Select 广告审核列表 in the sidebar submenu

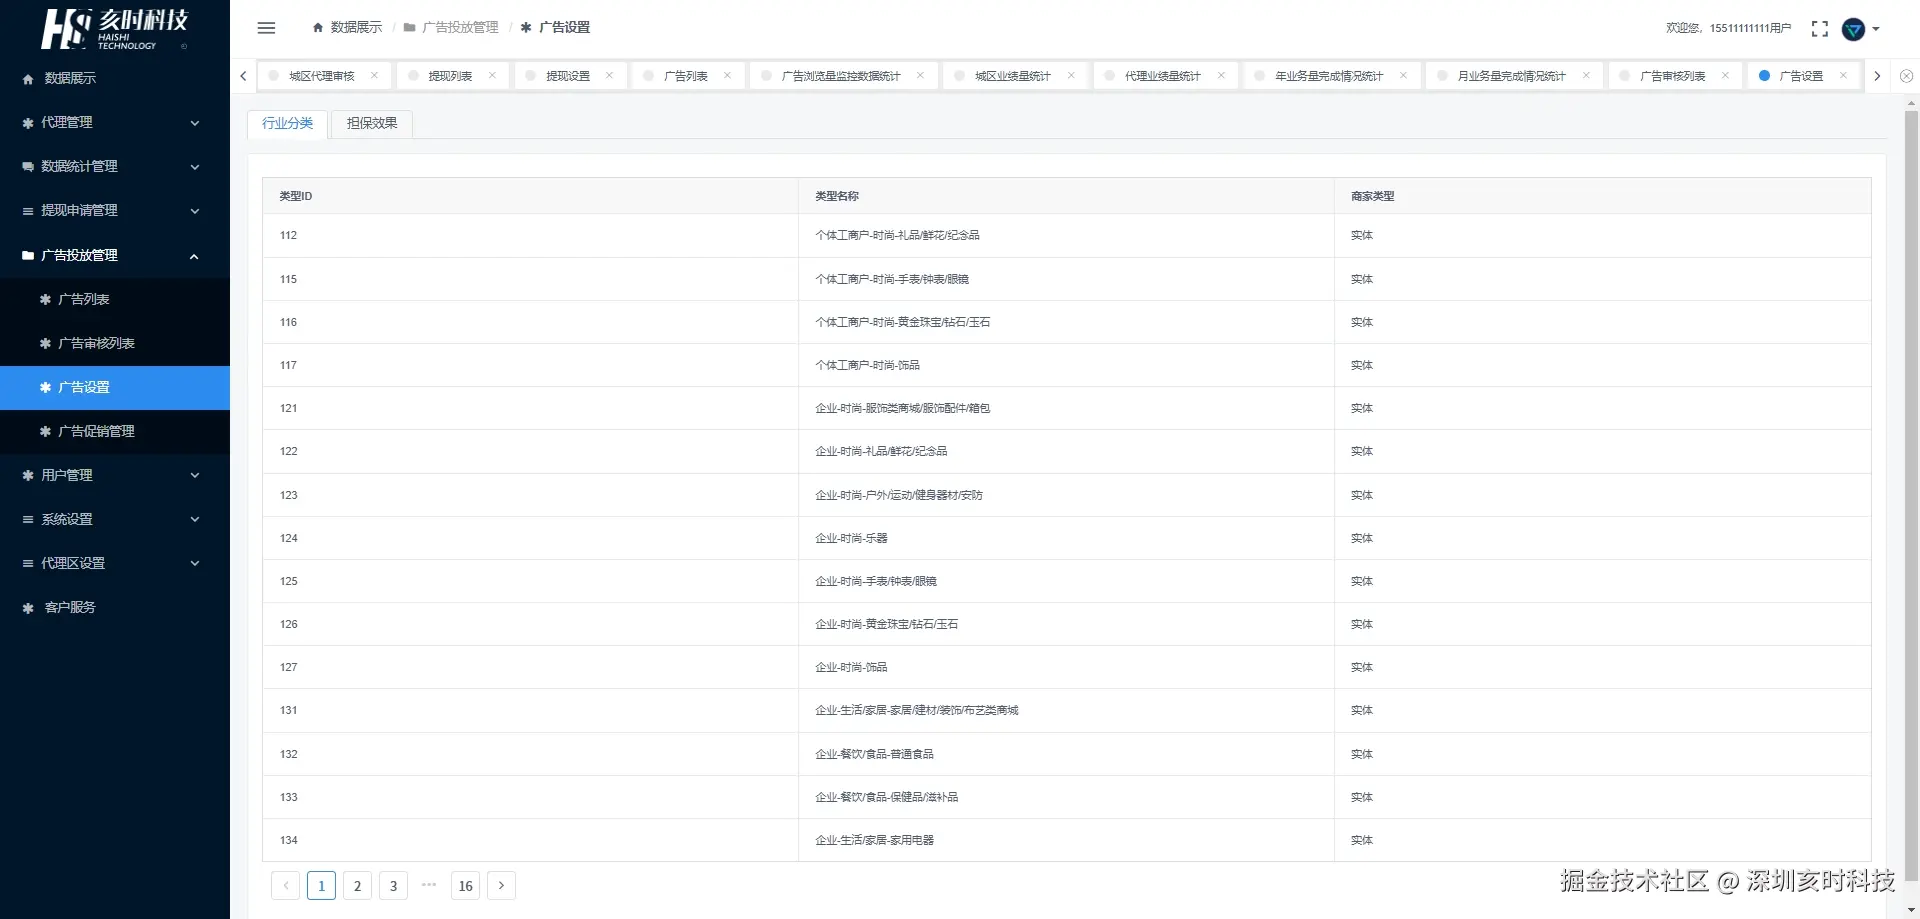coord(115,343)
